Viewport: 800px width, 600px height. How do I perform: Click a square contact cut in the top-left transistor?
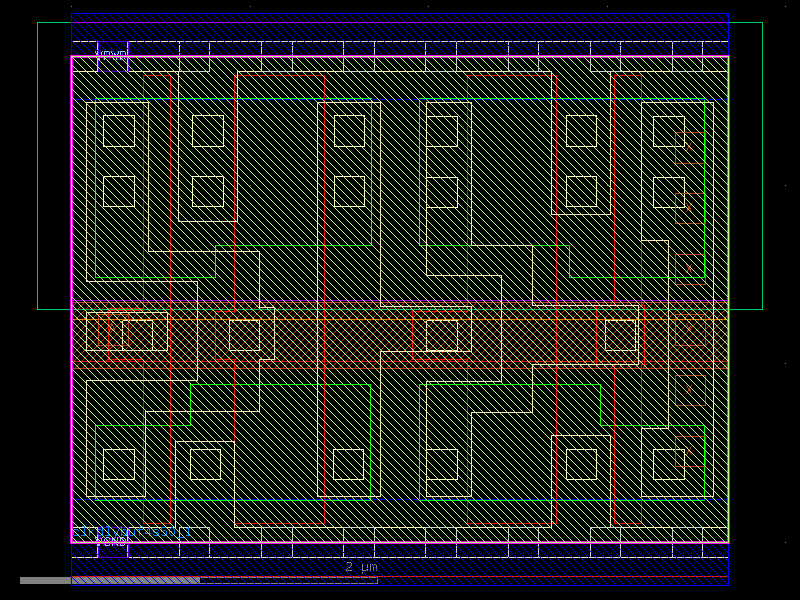(x=119, y=128)
